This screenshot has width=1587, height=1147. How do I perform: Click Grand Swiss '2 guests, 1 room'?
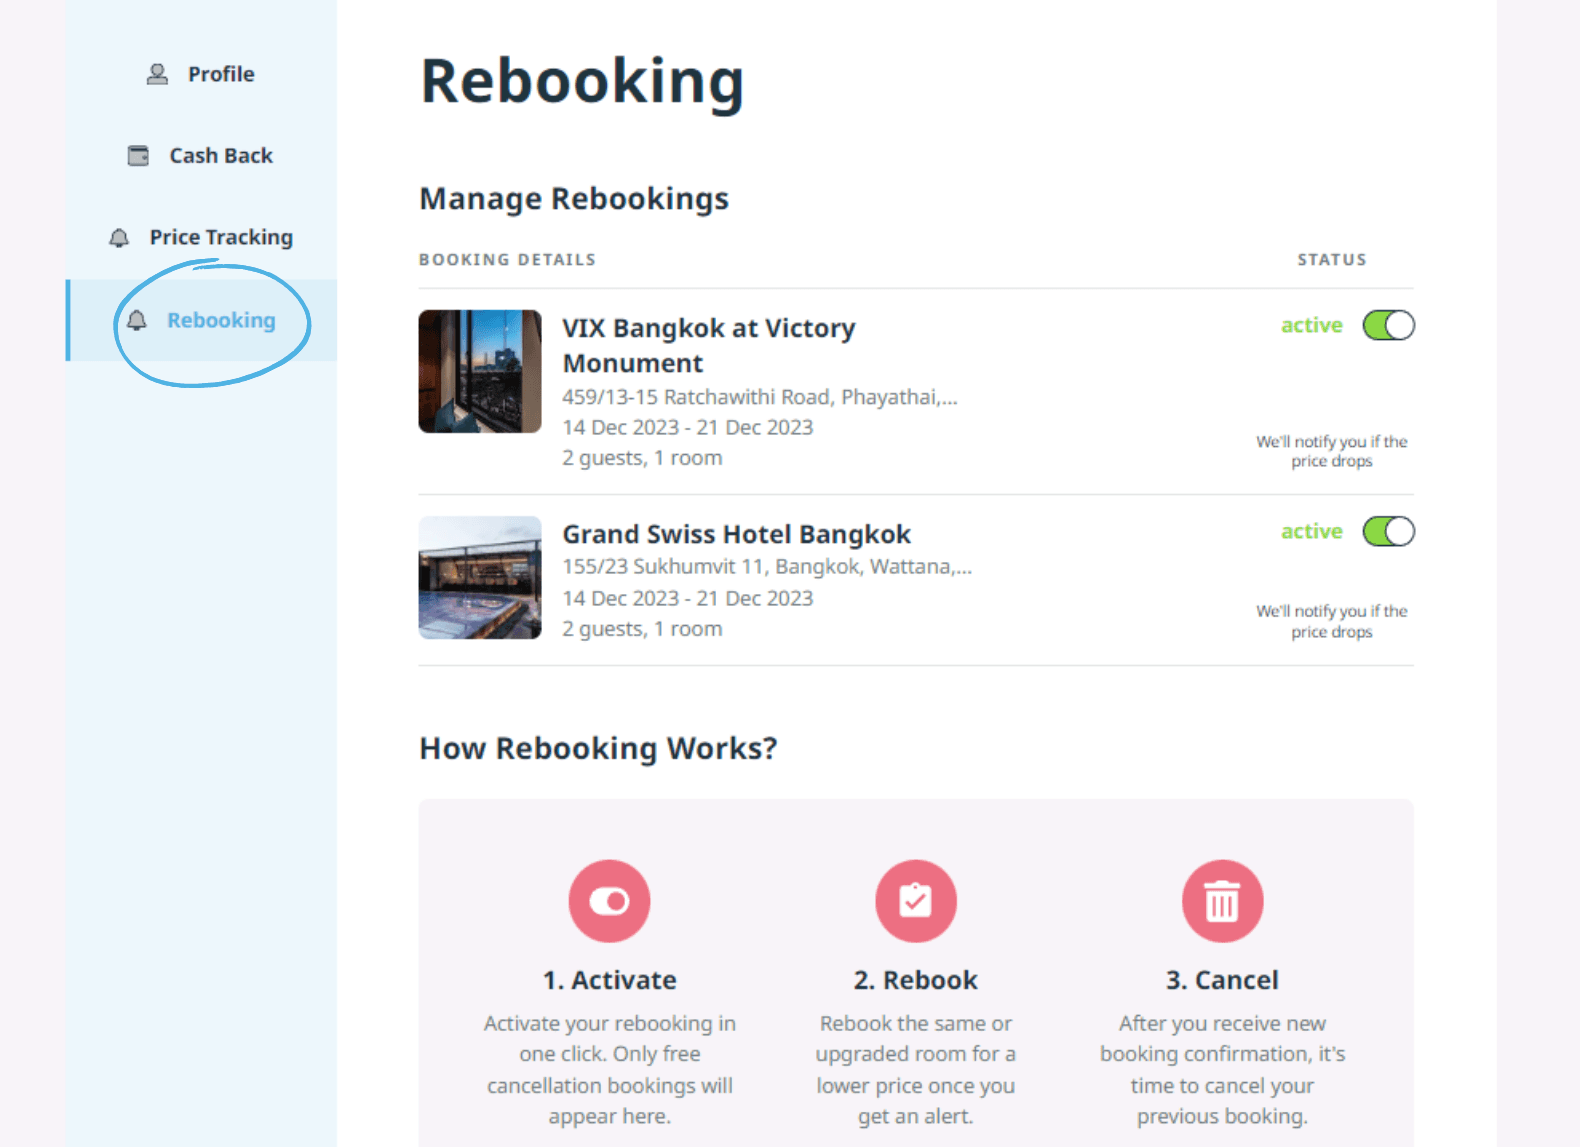[642, 629]
